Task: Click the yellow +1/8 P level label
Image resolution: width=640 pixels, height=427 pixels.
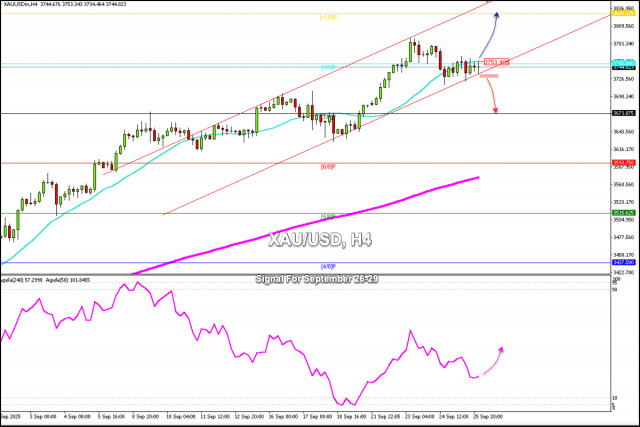Action: point(328,18)
